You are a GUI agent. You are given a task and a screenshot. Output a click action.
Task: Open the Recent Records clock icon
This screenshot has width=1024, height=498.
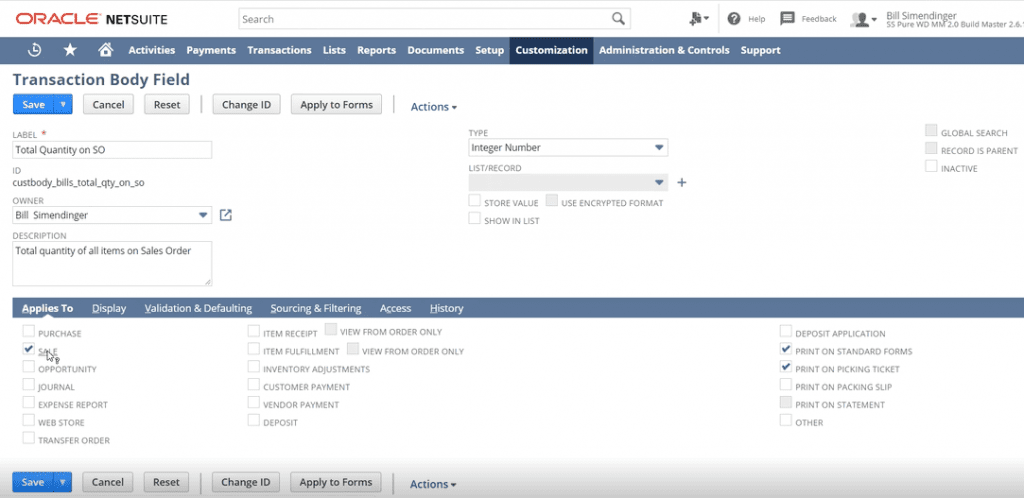coord(35,50)
